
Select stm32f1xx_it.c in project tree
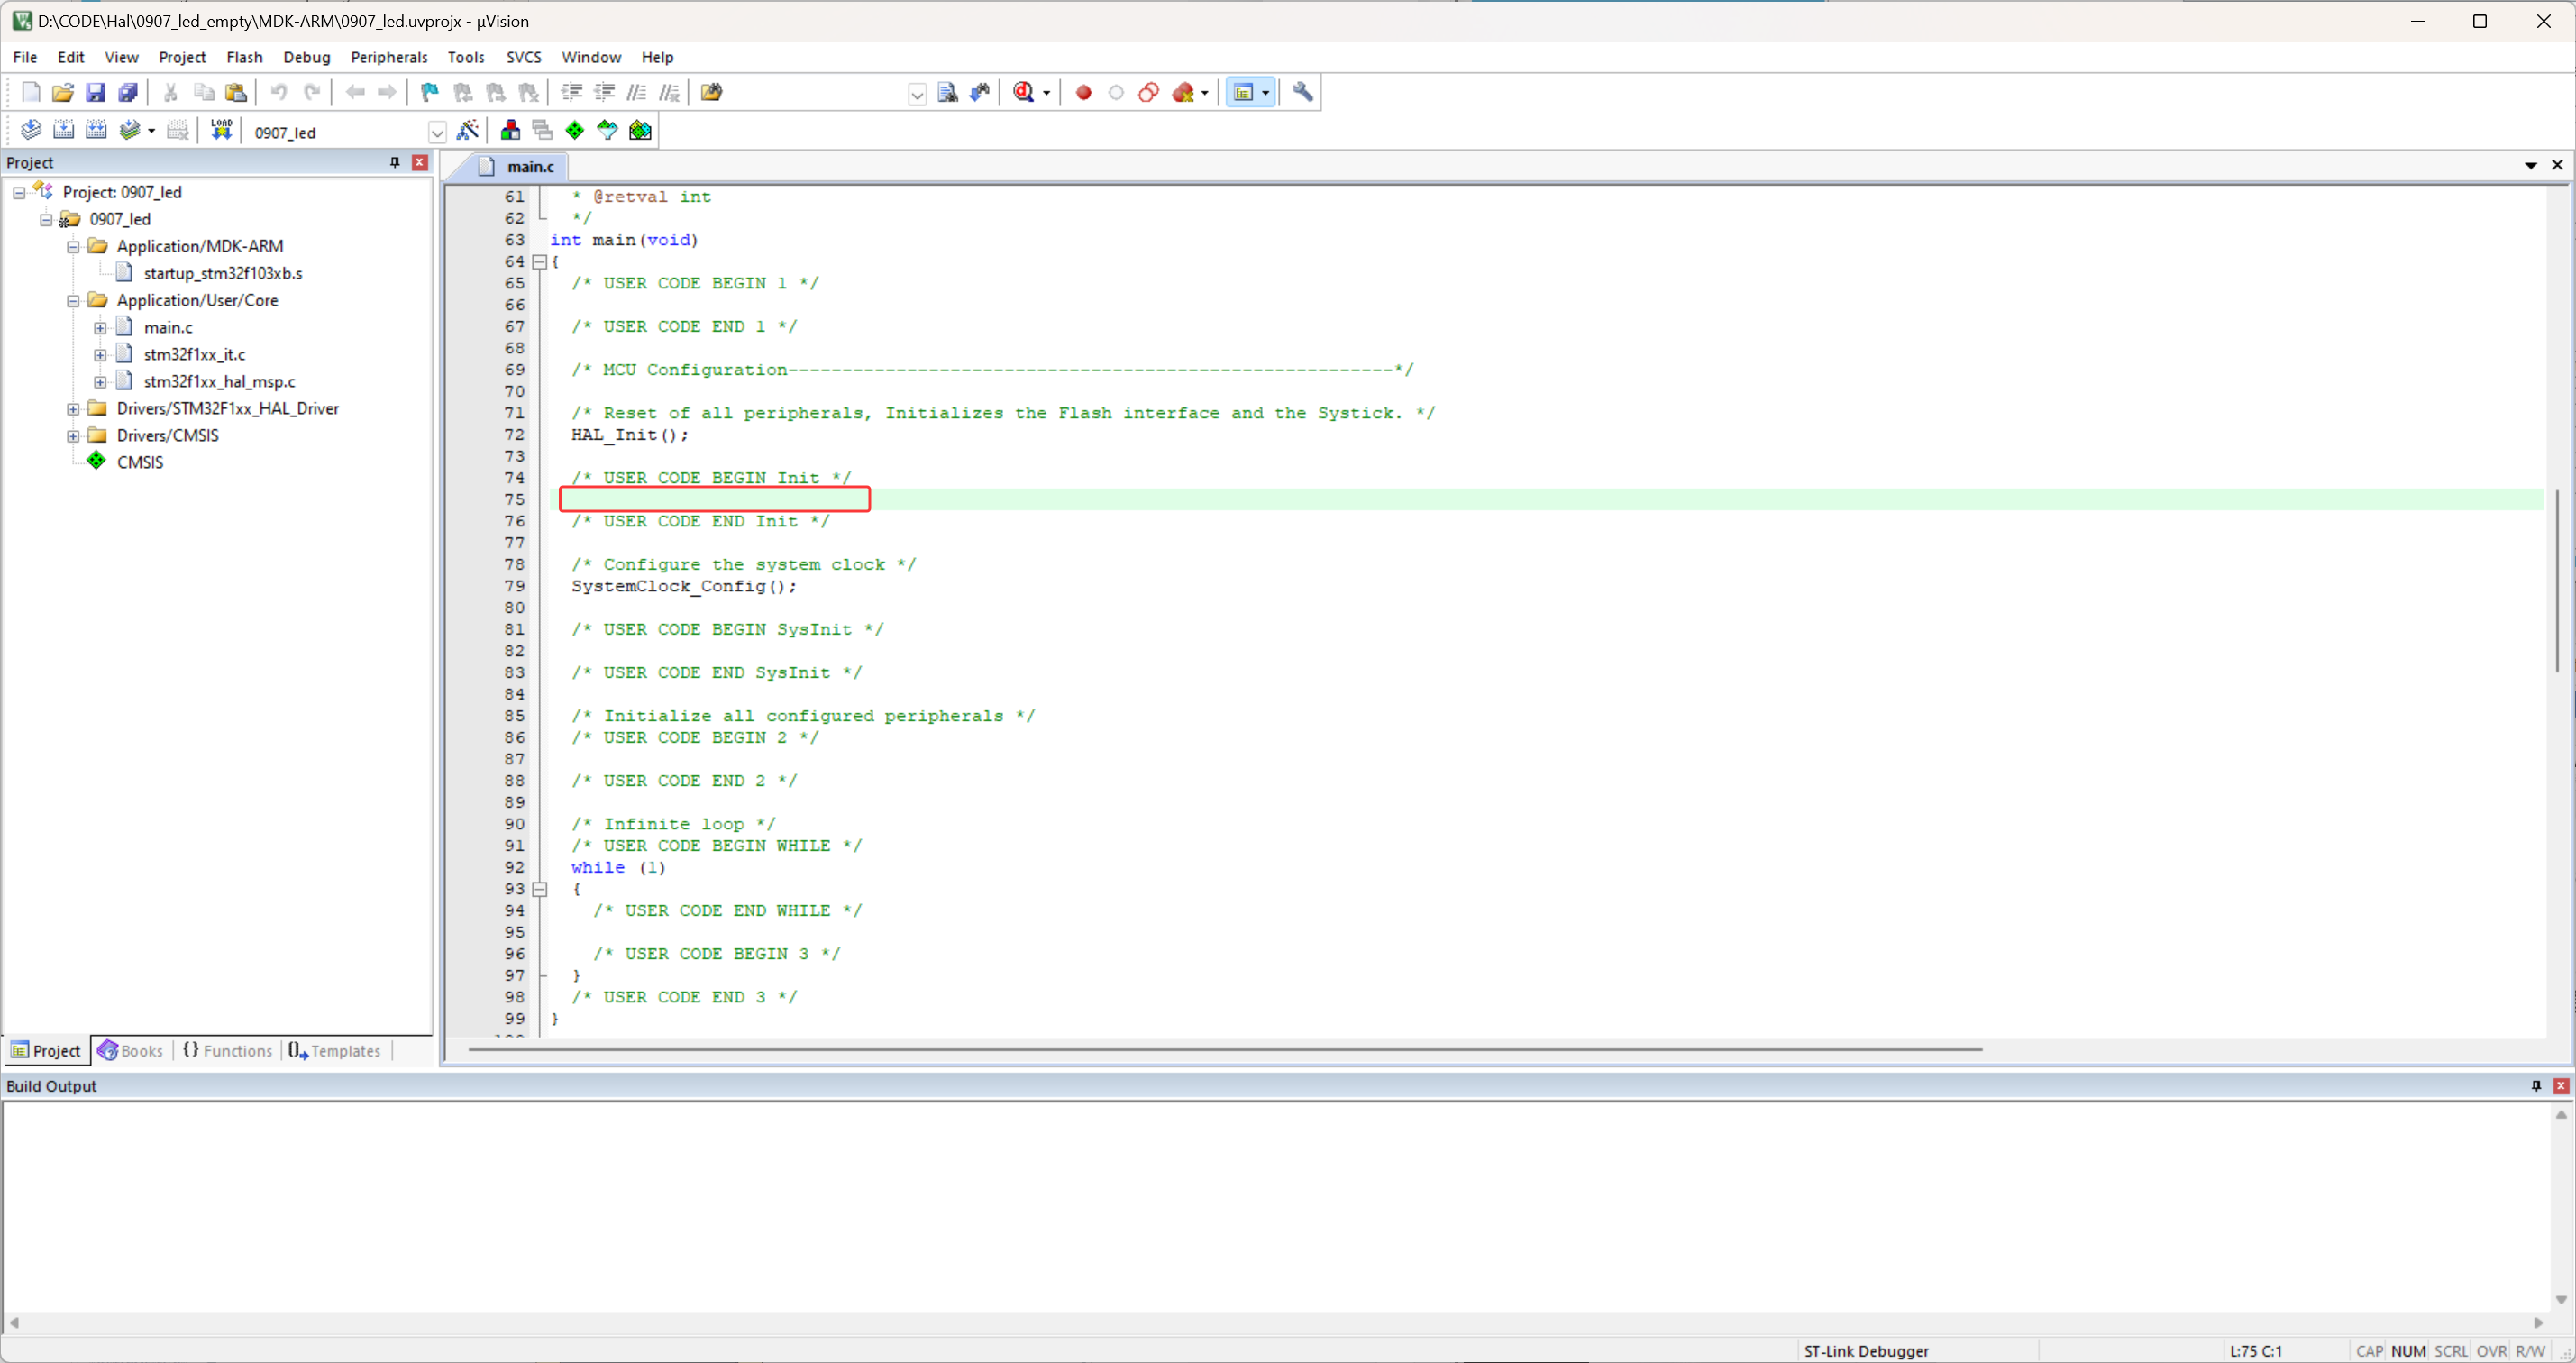tap(194, 354)
